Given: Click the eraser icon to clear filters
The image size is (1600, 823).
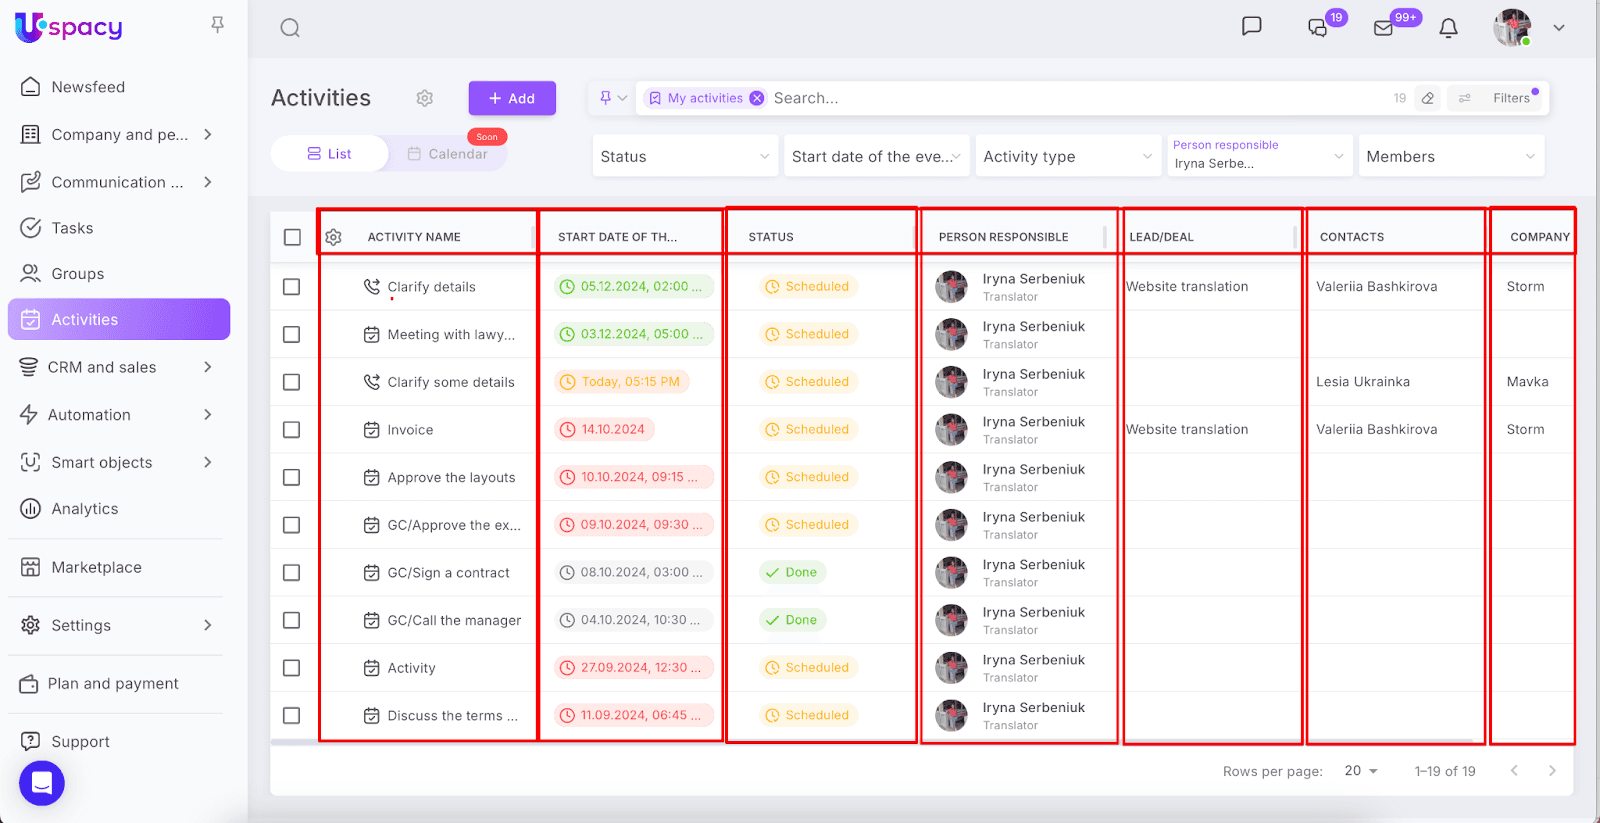Looking at the screenshot, I should tap(1428, 98).
